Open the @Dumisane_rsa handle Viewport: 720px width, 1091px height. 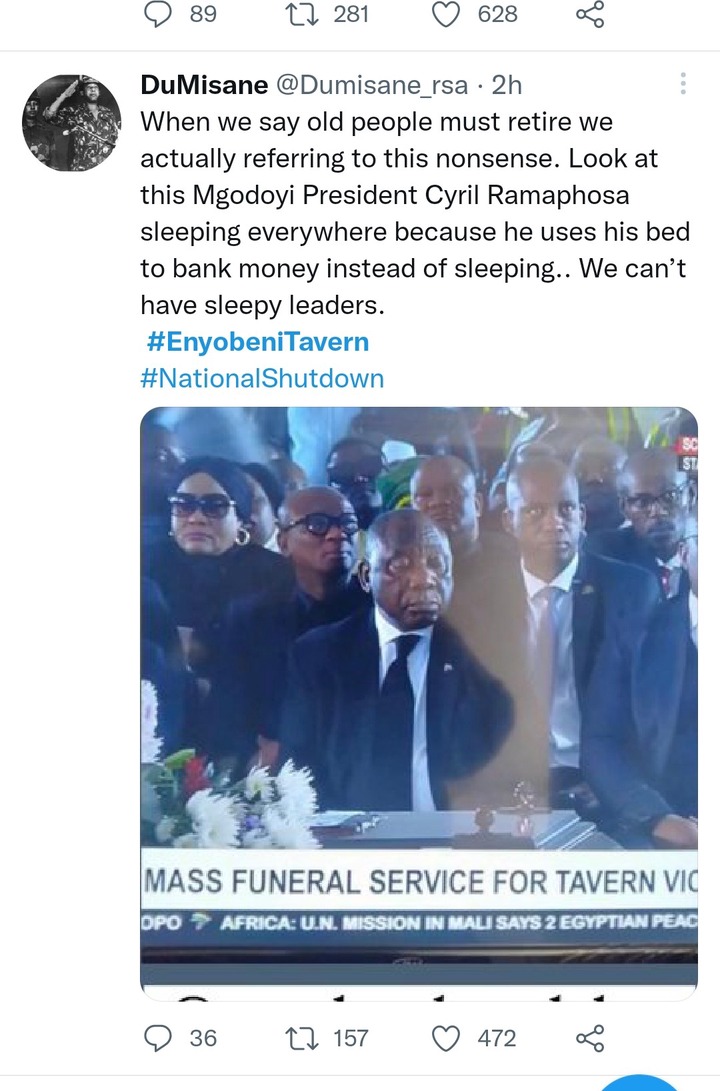coord(372,85)
